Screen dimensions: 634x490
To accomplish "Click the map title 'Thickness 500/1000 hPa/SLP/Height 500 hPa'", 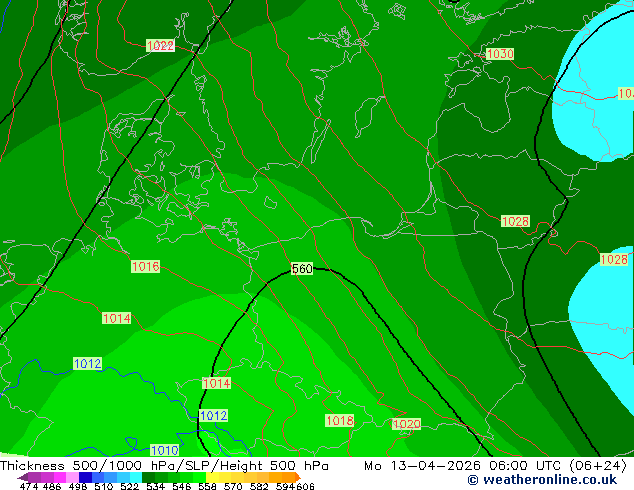I will [x=164, y=466].
